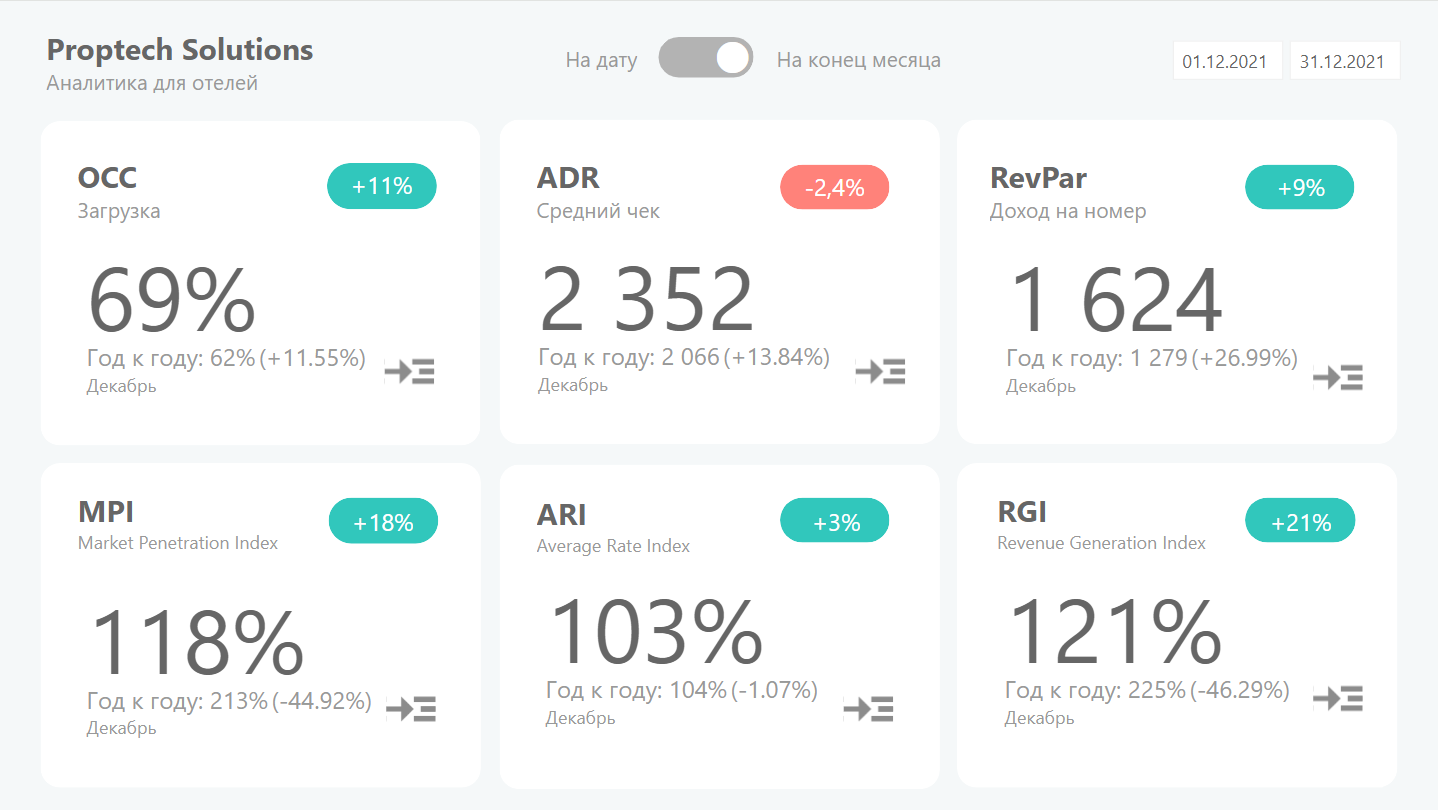Image resolution: width=1438 pixels, height=810 pixels.
Task: Click the MPI heading
Action: (x=105, y=512)
